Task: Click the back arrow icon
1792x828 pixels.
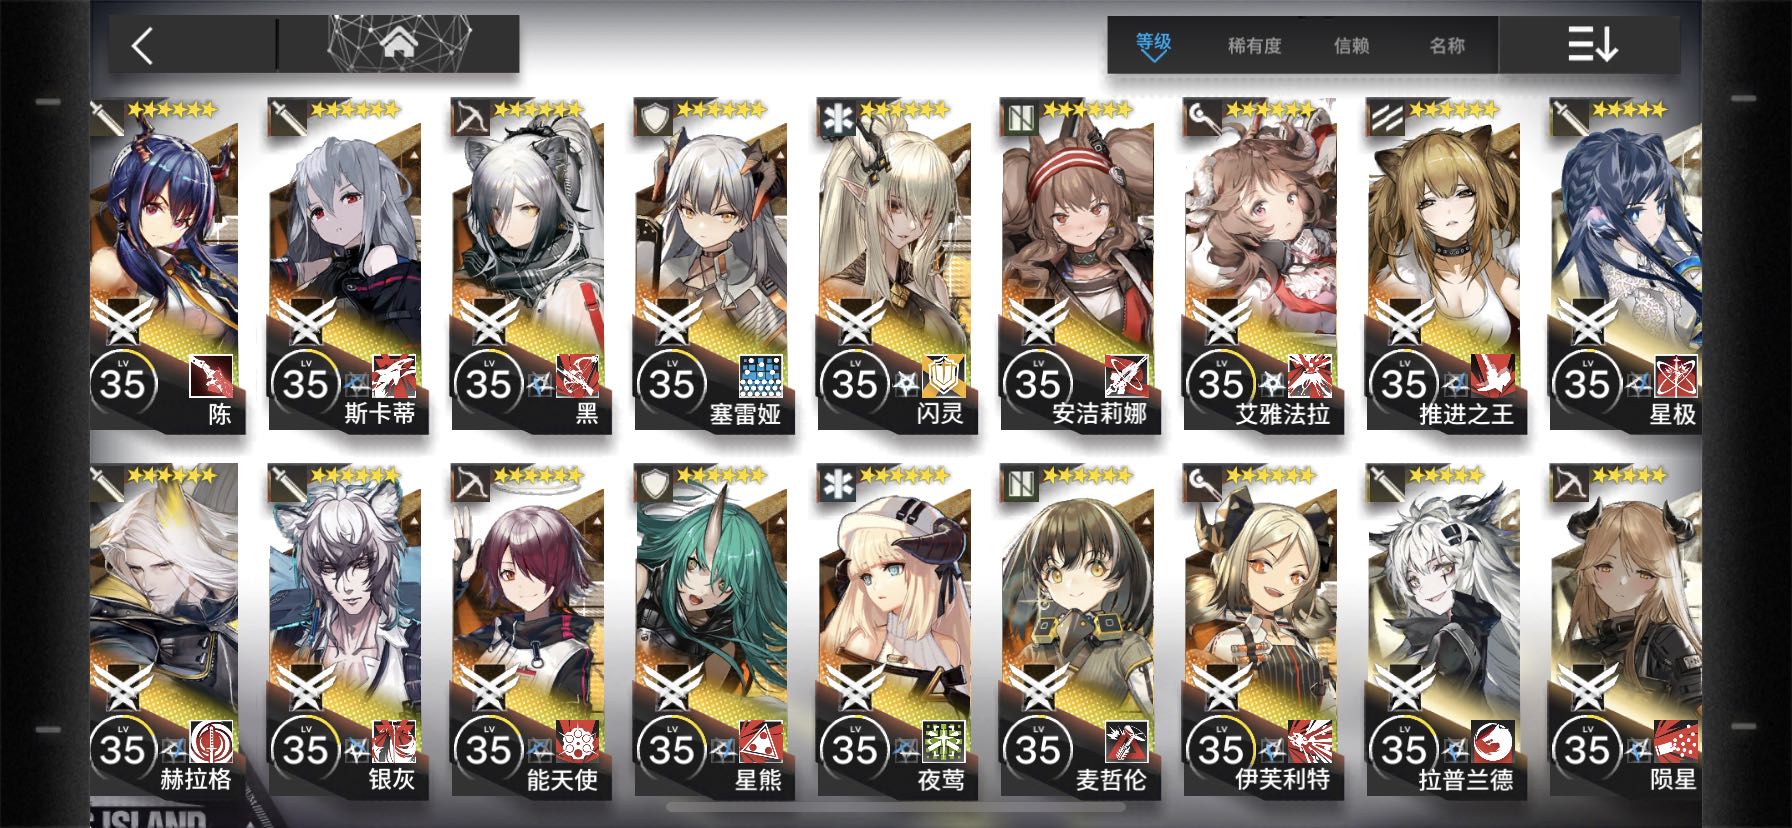Action: point(143,45)
